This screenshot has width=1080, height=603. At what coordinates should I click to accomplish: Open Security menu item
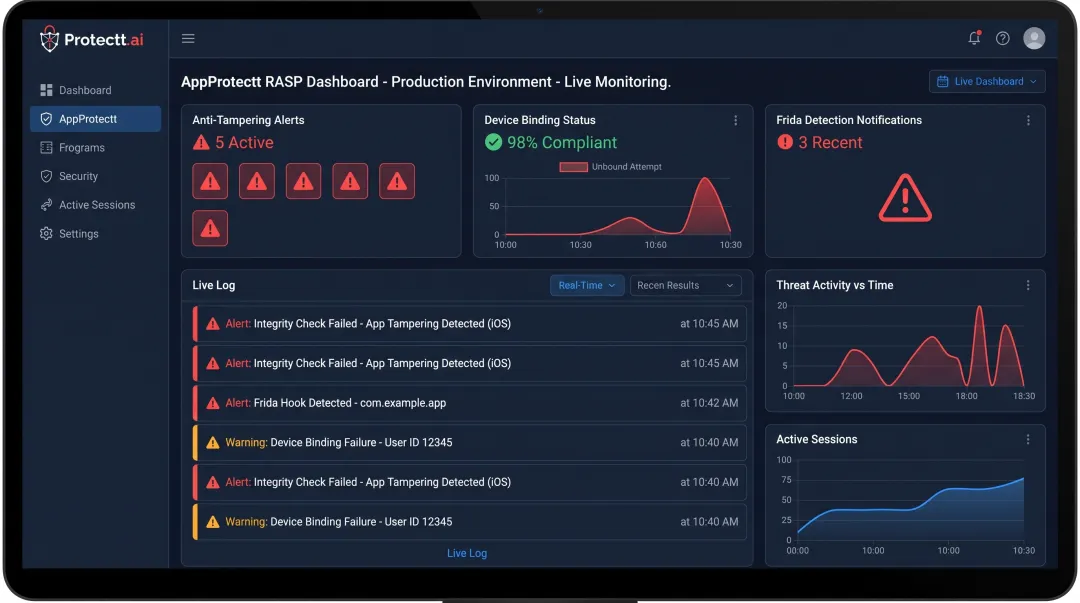(x=95, y=176)
